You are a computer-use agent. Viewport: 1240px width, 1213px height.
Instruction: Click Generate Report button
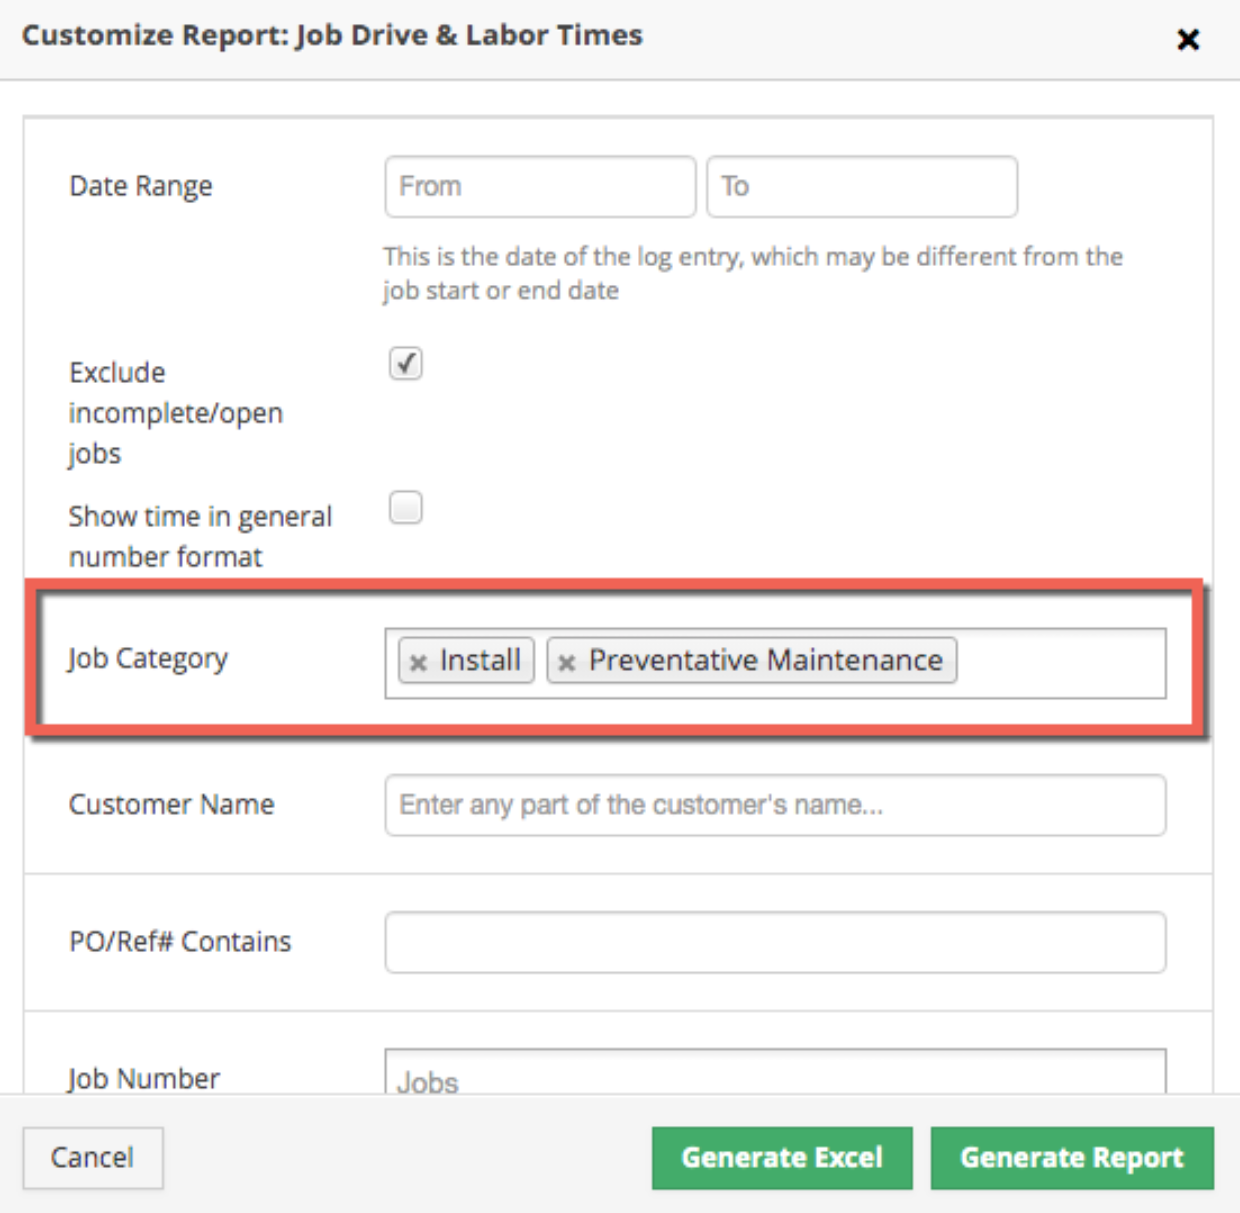[x=1072, y=1158]
